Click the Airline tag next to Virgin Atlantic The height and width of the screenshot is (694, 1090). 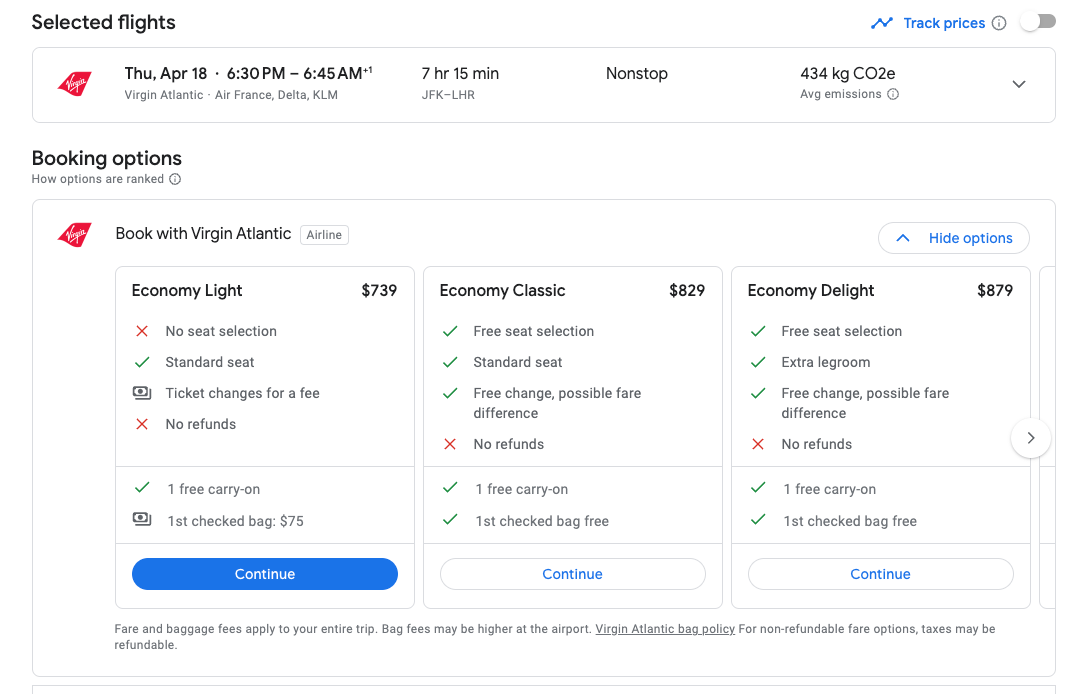324,235
